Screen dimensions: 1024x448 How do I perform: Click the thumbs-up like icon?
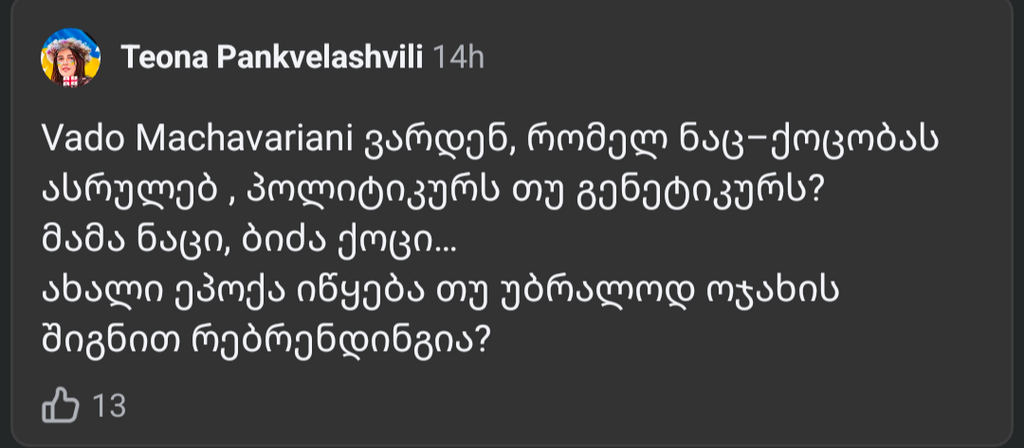(62, 406)
